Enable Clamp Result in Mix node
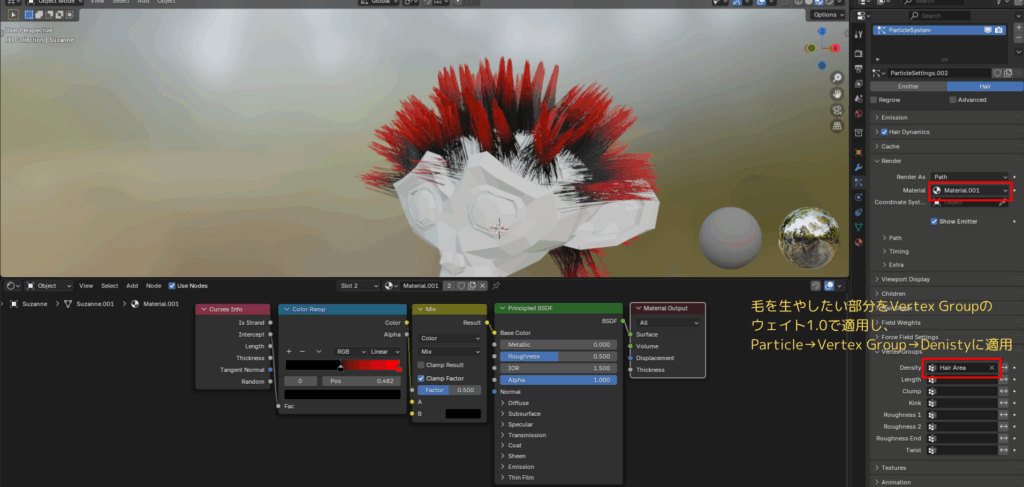The width and height of the screenshot is (1024, 487). pos(421,366)
